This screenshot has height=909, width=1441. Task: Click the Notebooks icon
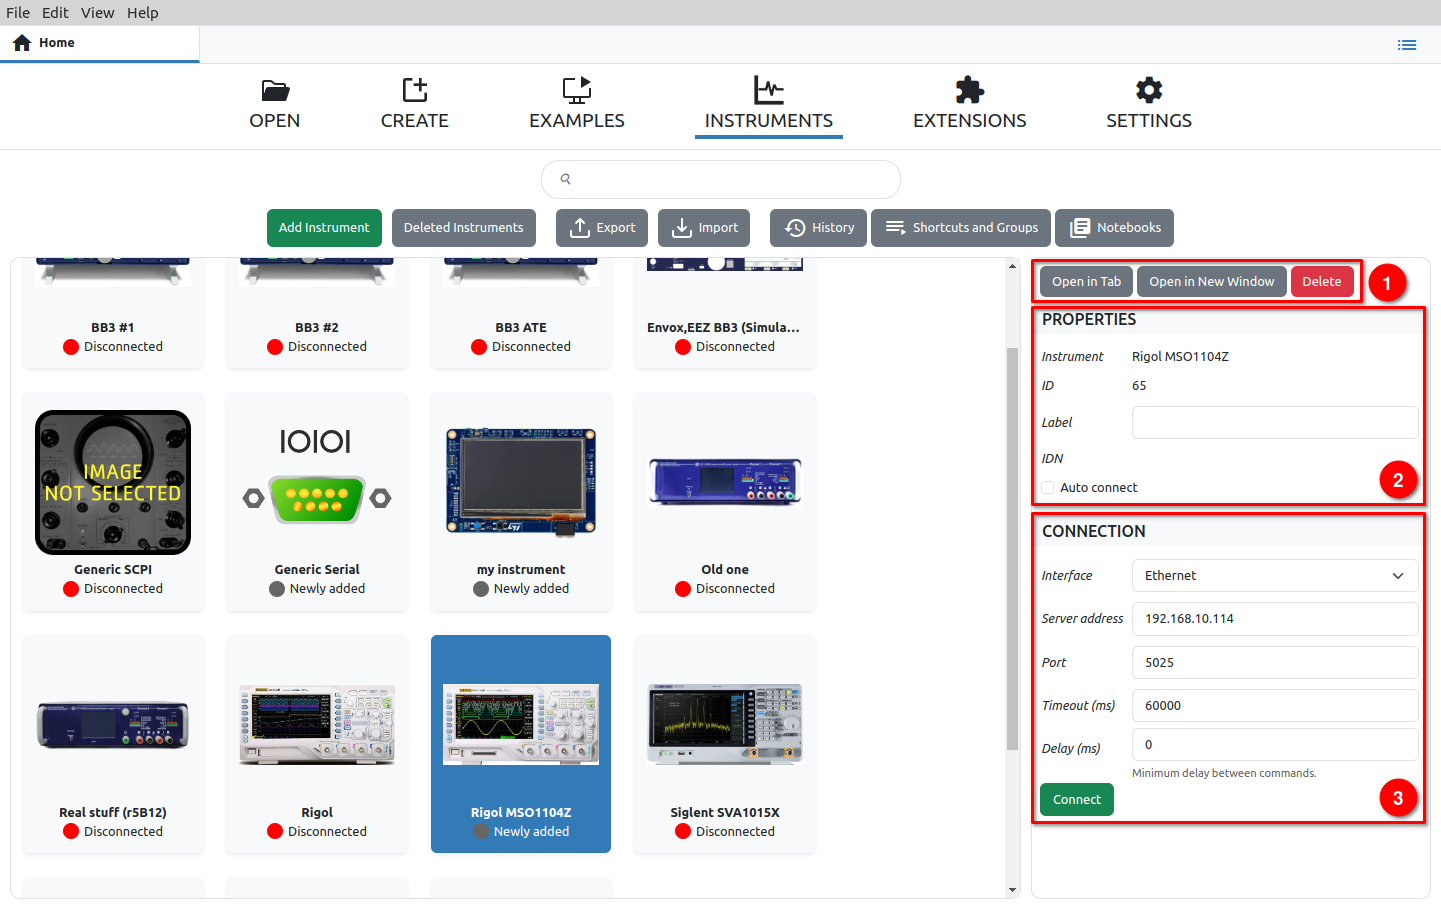pyautogui.click(x=1080, y=228)
